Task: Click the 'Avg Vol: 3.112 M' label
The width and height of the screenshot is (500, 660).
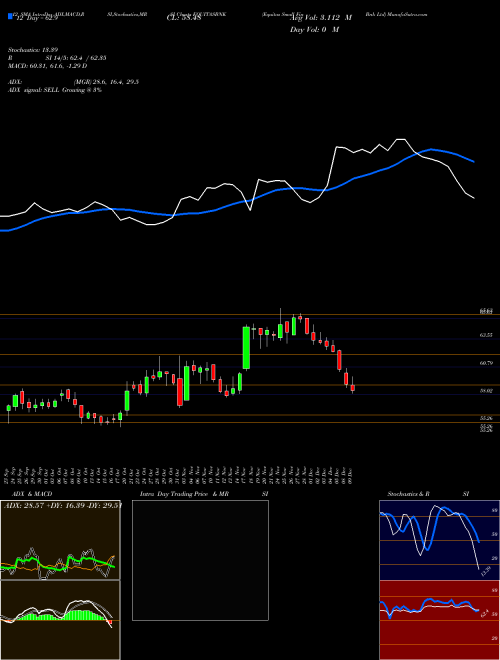Action: (321, 18)
